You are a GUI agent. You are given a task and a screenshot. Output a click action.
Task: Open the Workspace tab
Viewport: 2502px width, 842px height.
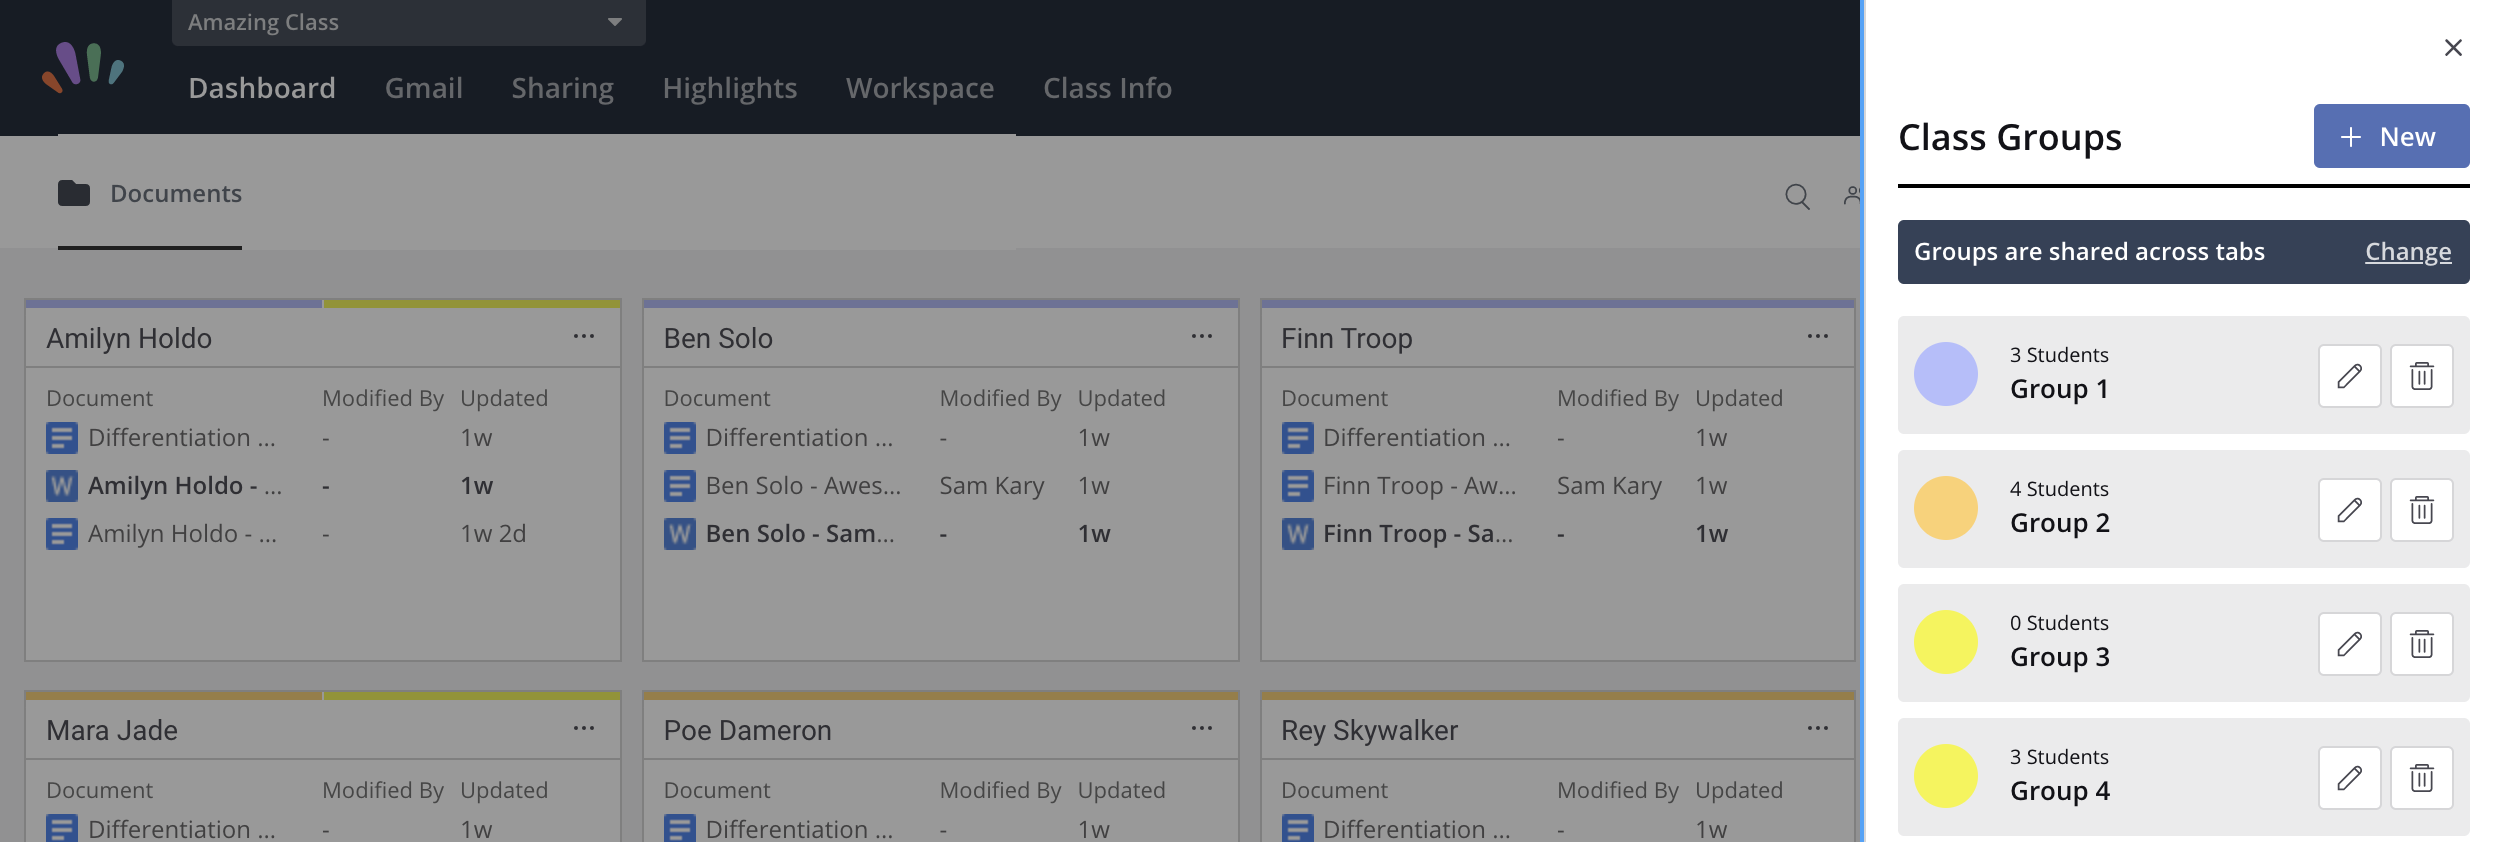[920, 88]
